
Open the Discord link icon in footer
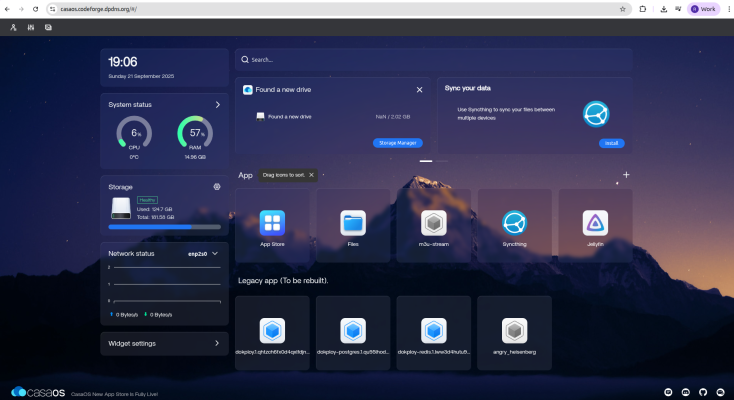click(x=686, y=392)
